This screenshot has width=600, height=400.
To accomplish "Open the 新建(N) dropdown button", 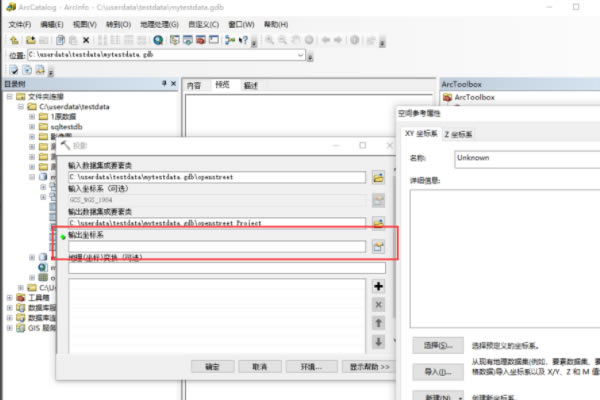I will click(x=438, y=396).
